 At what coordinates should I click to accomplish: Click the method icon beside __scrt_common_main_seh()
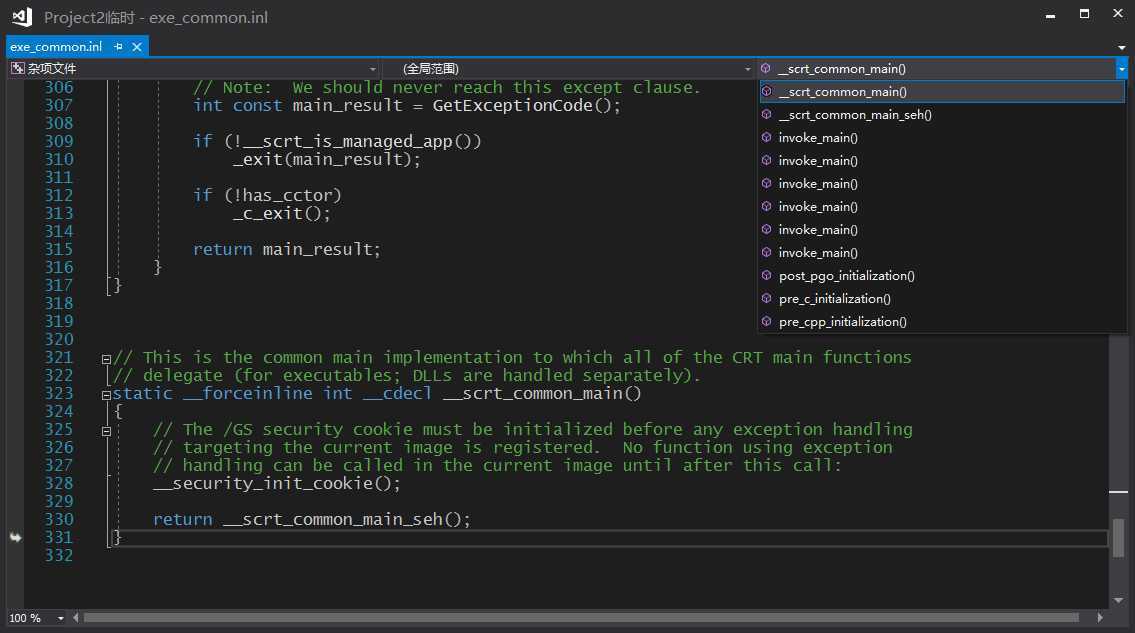pyautogui.click(x=767, y=114)
